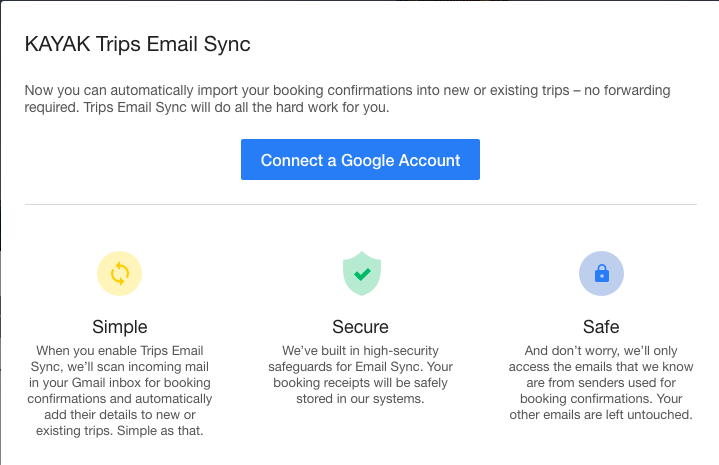719x465 pixels.
Task: Click the 'Gmail inbox for booking' line
Action: tap(141, 382)
